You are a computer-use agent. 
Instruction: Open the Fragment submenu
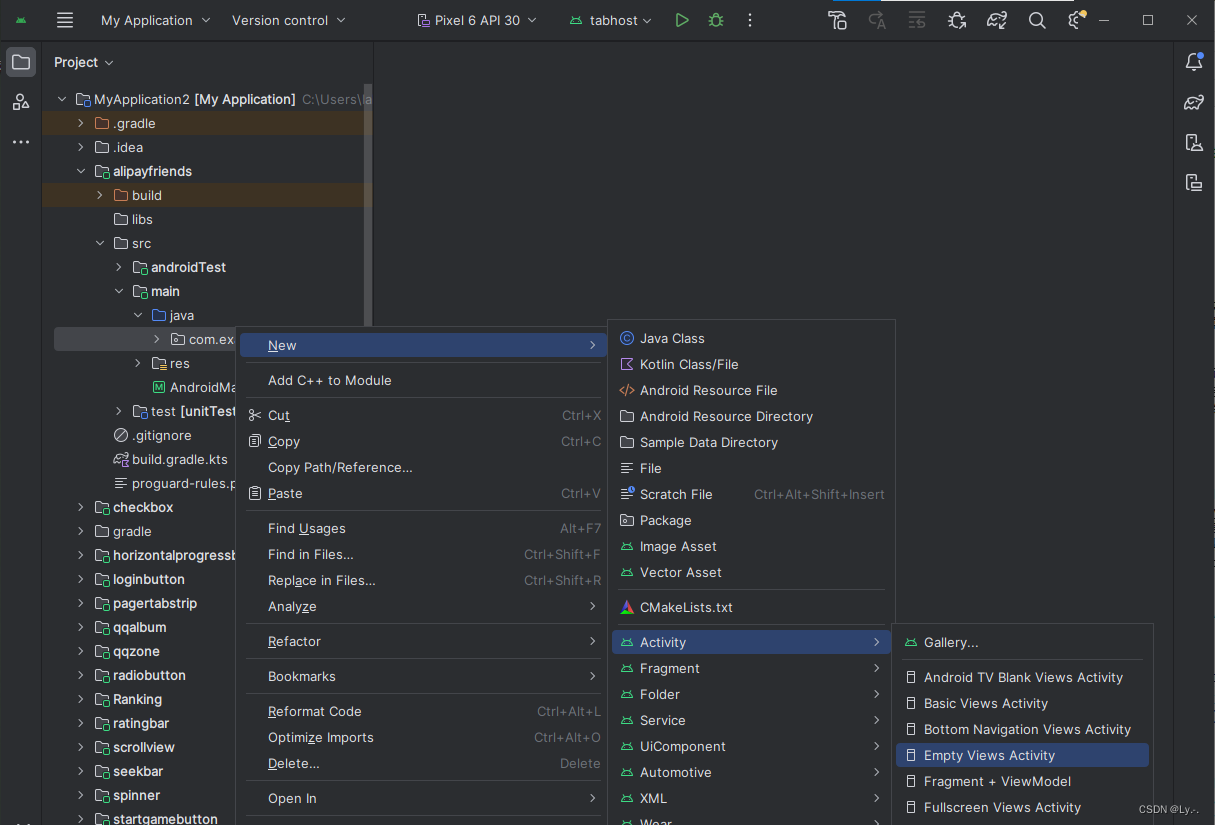(x=751, y=668)
